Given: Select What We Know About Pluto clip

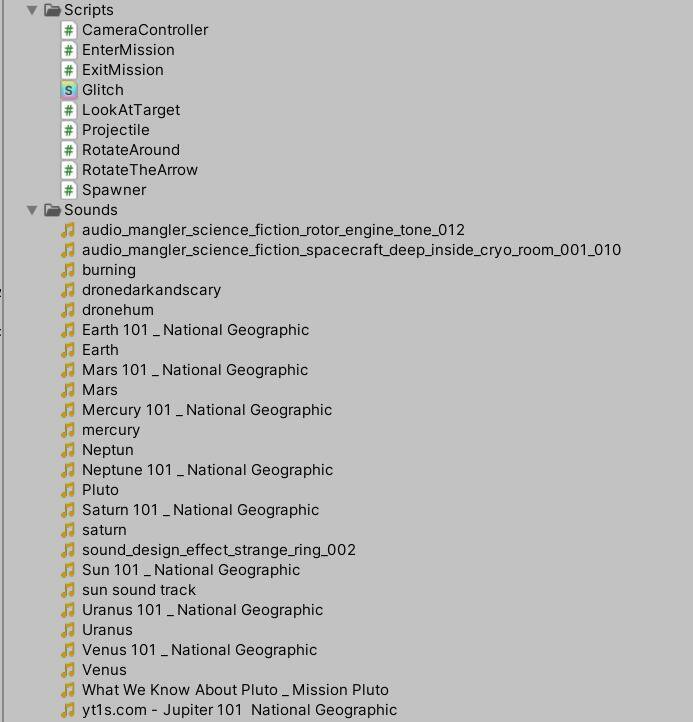Looking at the screenshot, I should [235, 690].
